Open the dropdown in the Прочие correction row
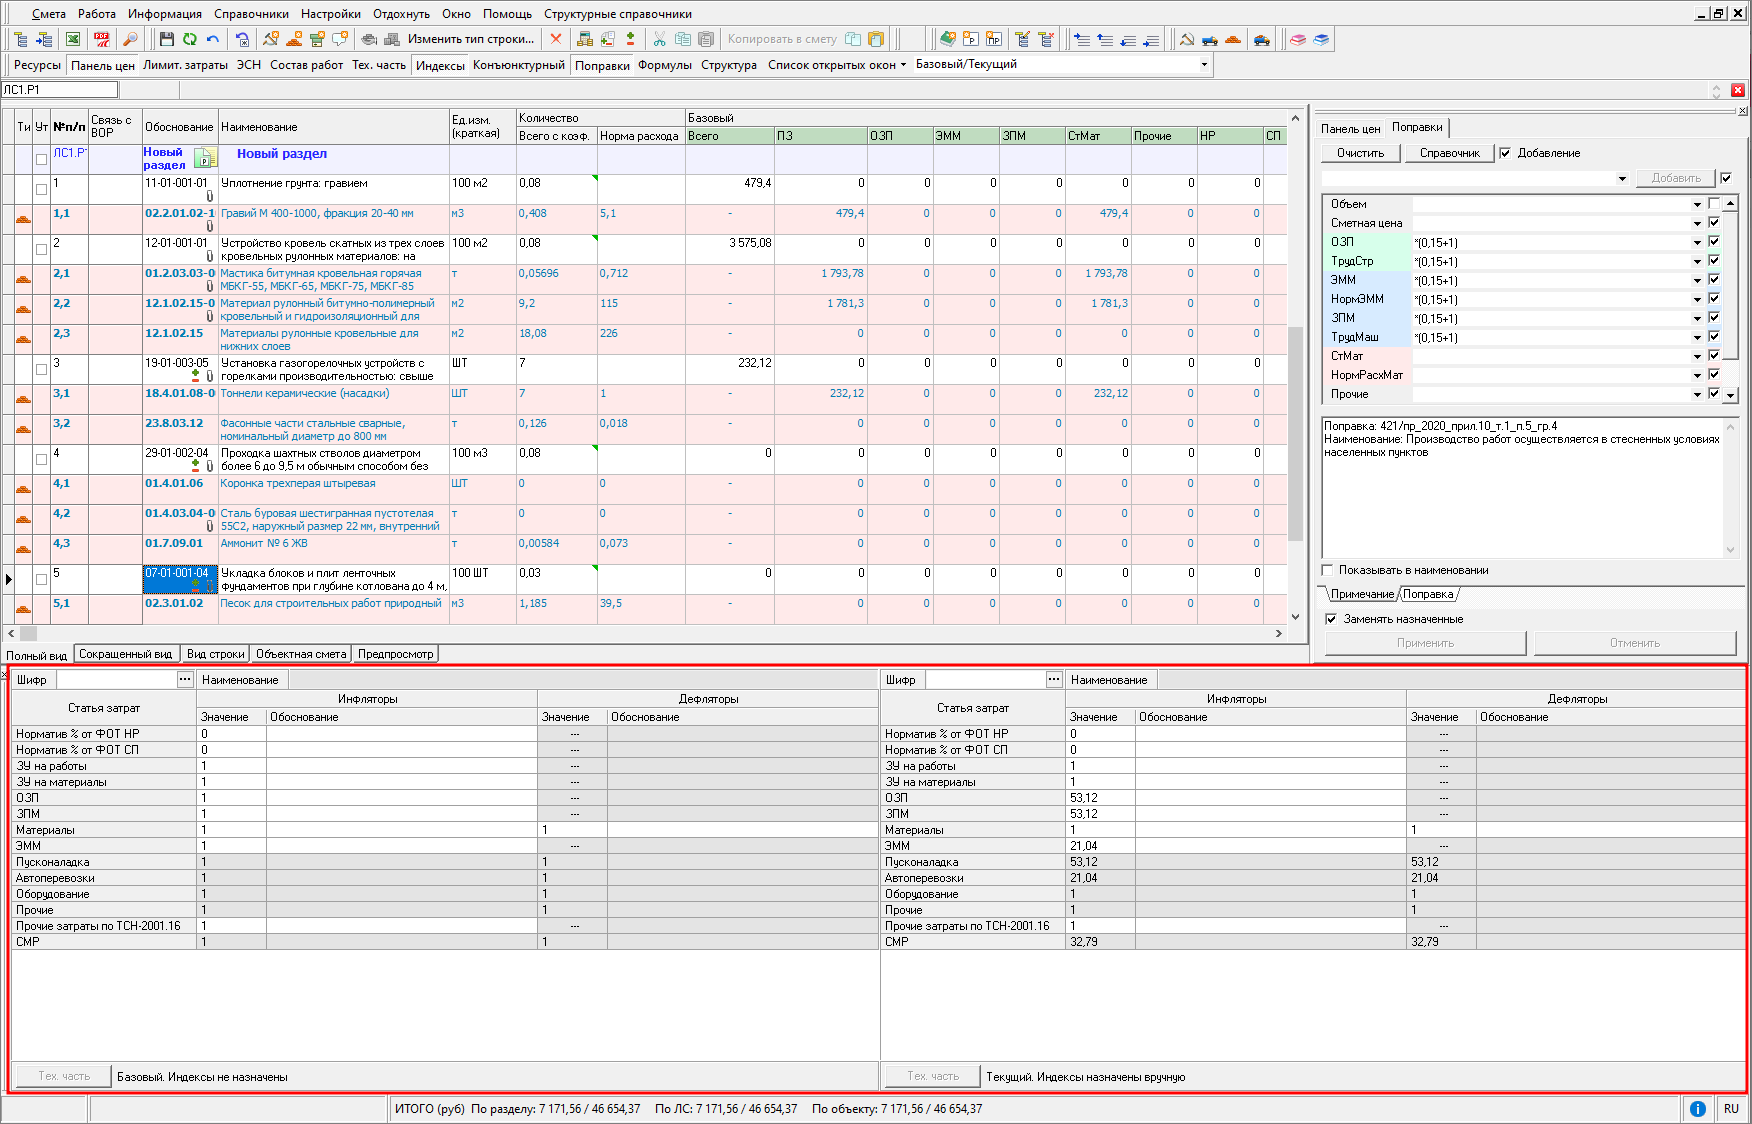Viewport: 1752px width, 1124px height. coord(1697,394)
